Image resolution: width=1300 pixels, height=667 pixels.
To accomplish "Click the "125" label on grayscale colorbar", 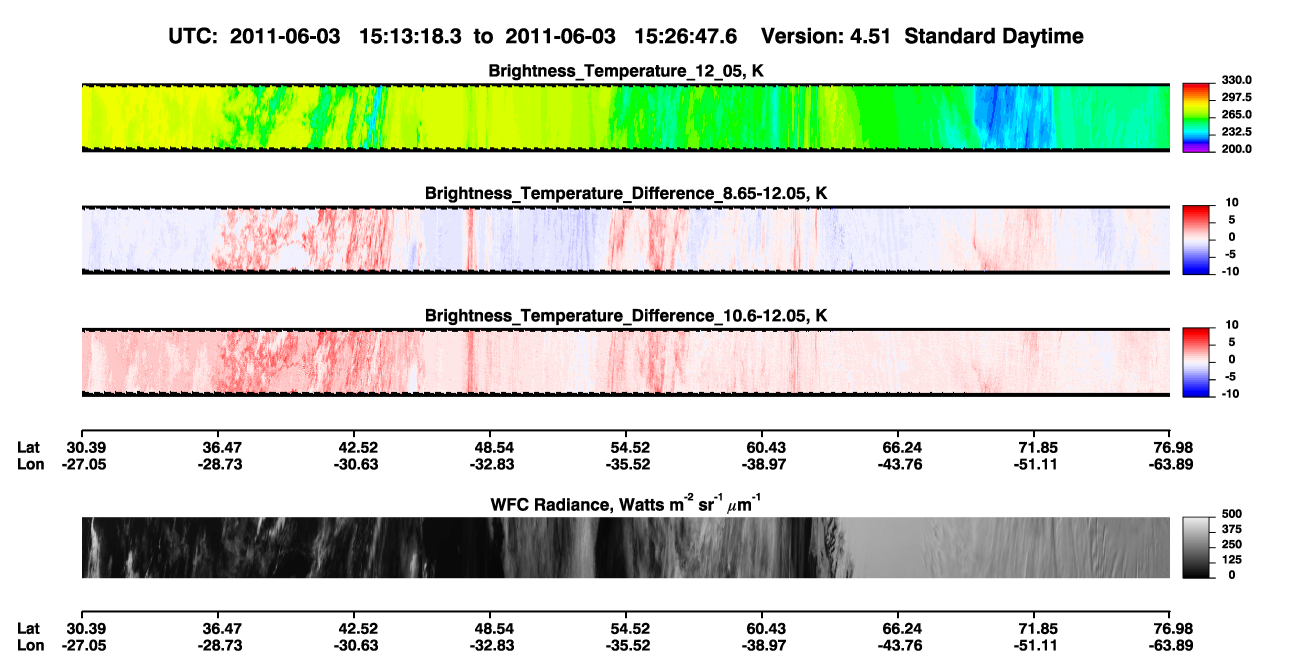I will (1233, 560).
